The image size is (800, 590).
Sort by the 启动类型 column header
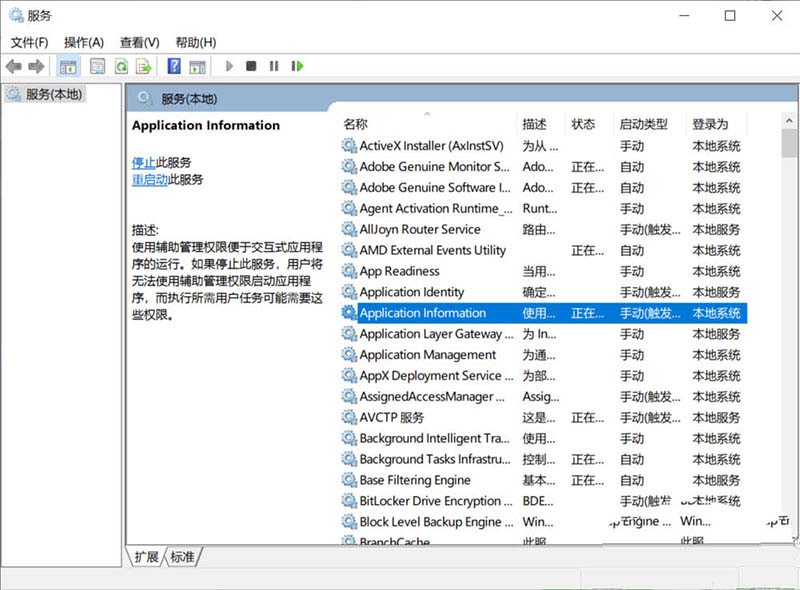643,124
